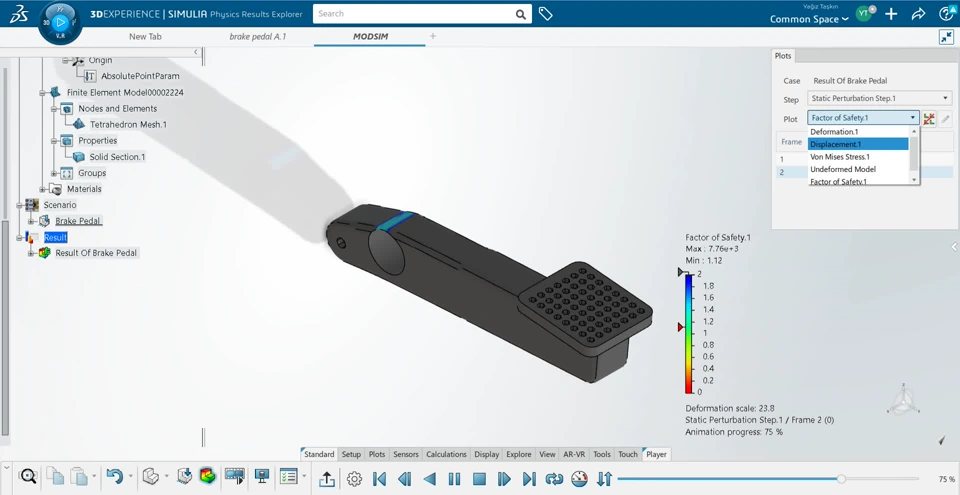
Task: Click the monitor display icon
Action: coord(262,476)
